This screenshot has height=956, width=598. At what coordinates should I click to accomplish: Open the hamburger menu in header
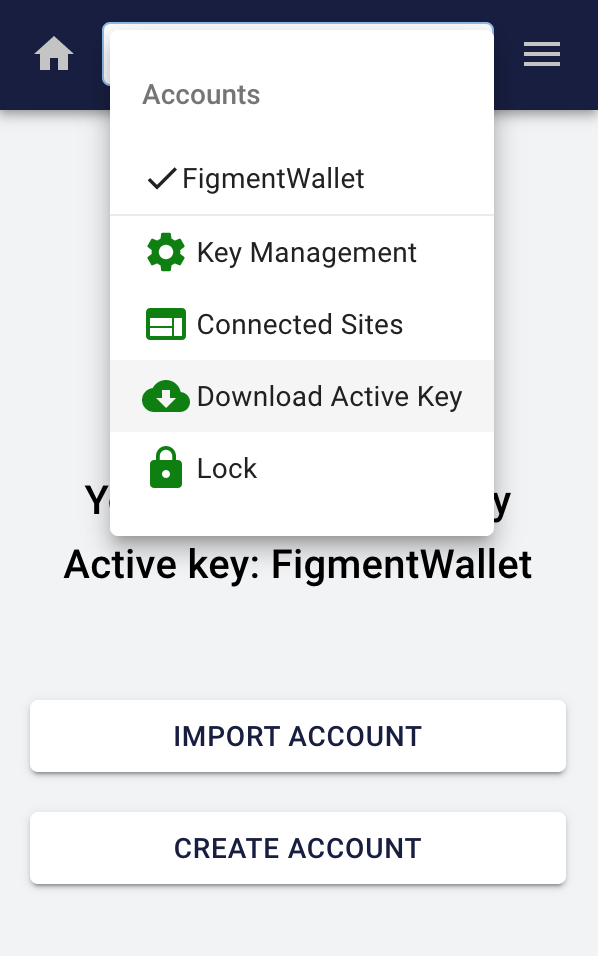click(541, 54)
